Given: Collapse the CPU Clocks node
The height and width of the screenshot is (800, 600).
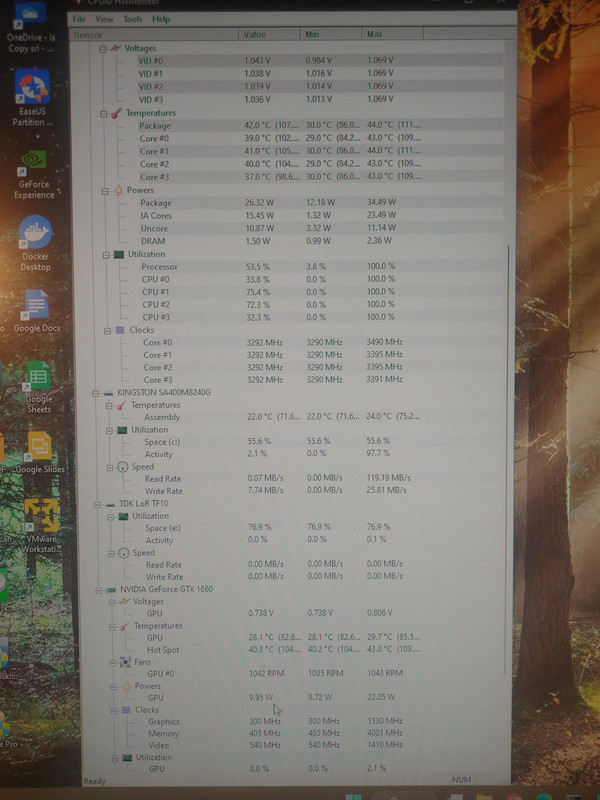Looking at the screenshot, I should pyautogui.click(x=107, y=331).
